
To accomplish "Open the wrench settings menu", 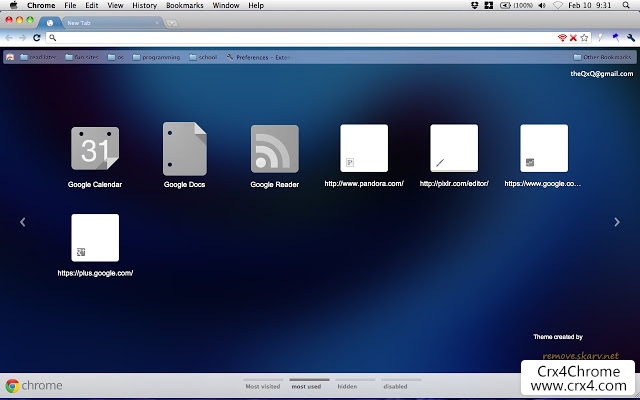I will [631, 38].
